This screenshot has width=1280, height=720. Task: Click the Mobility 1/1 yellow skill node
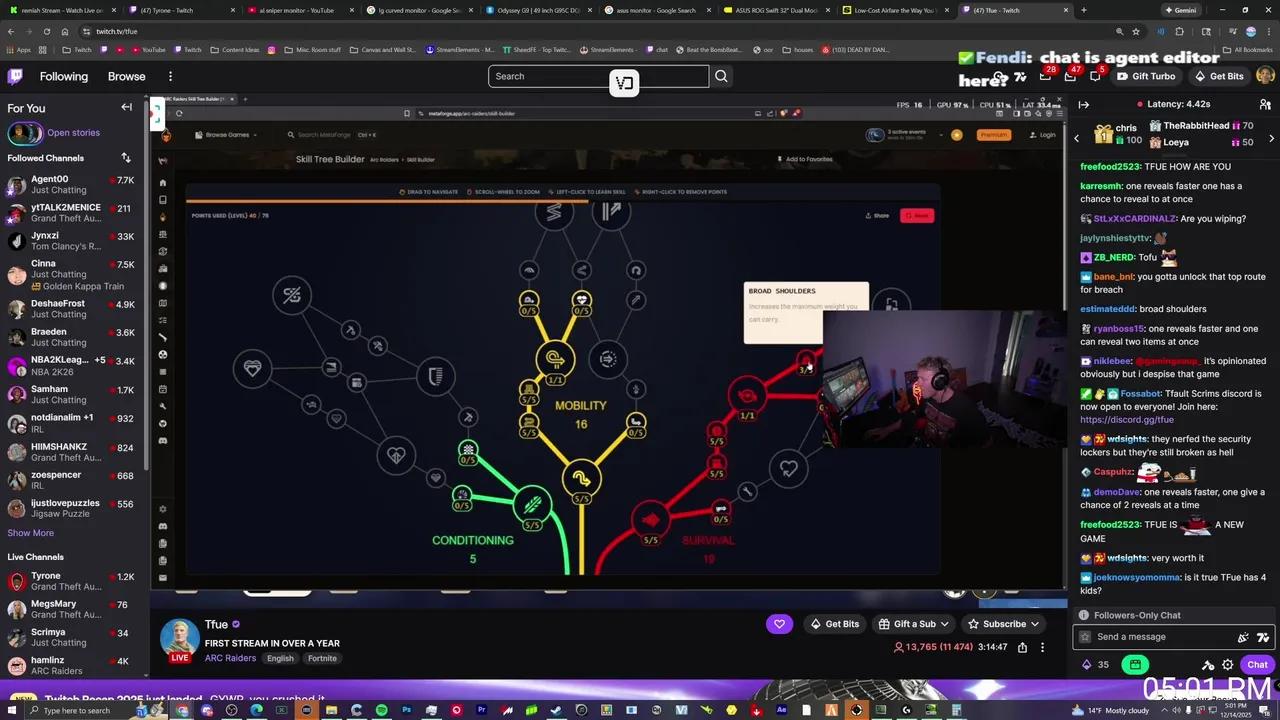[555, 362]
